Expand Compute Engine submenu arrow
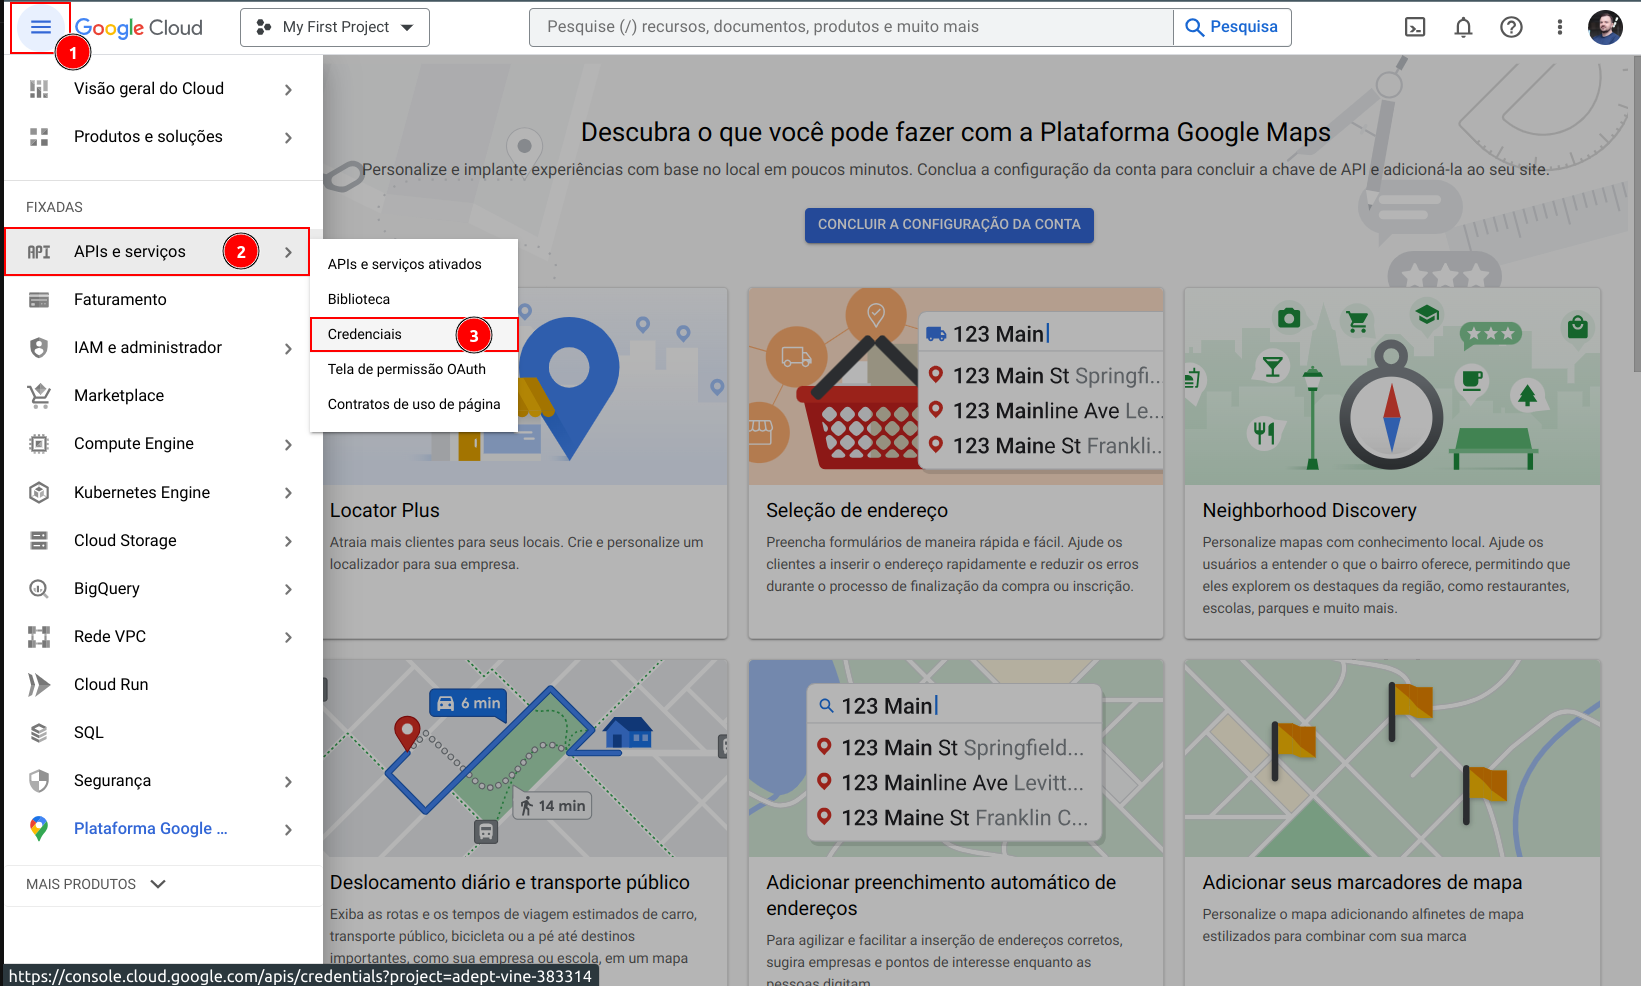This screenshot has width=1641, height=986. click(288, 445)
